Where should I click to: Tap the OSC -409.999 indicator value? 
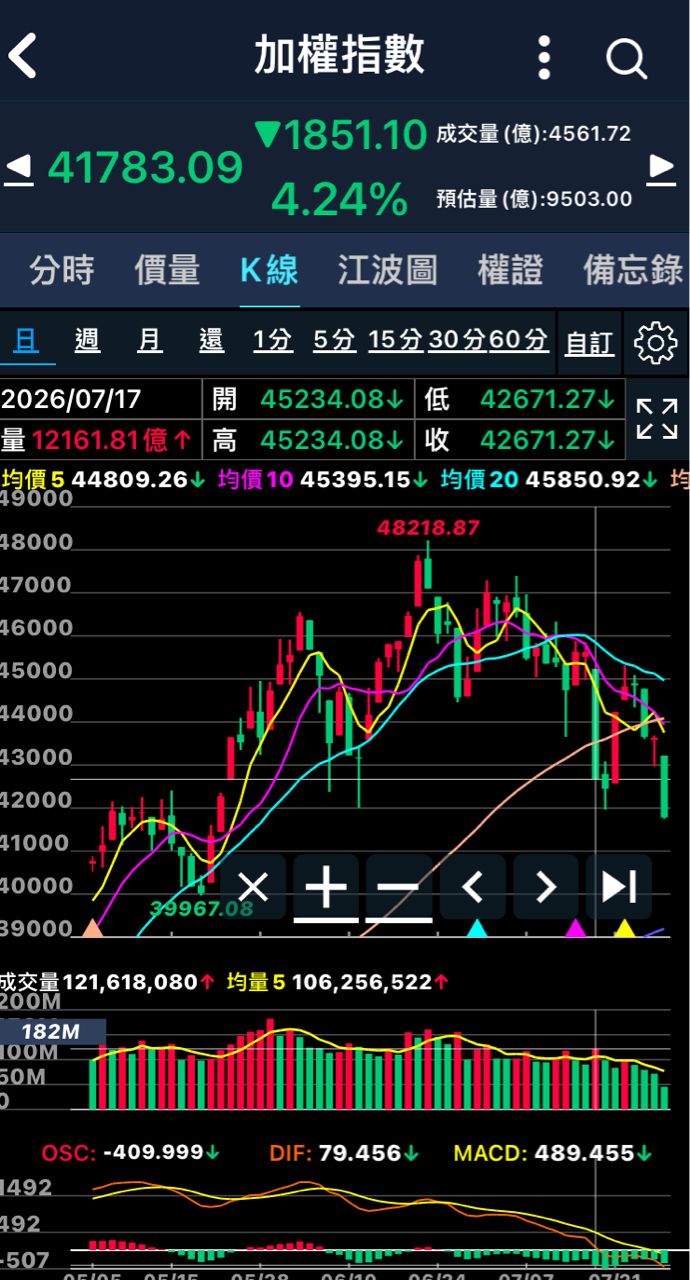[x=130, y=1153]
